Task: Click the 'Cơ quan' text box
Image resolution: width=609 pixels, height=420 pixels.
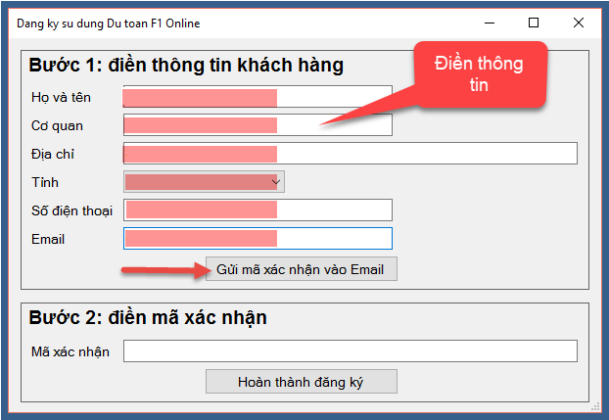Action: 256,125
